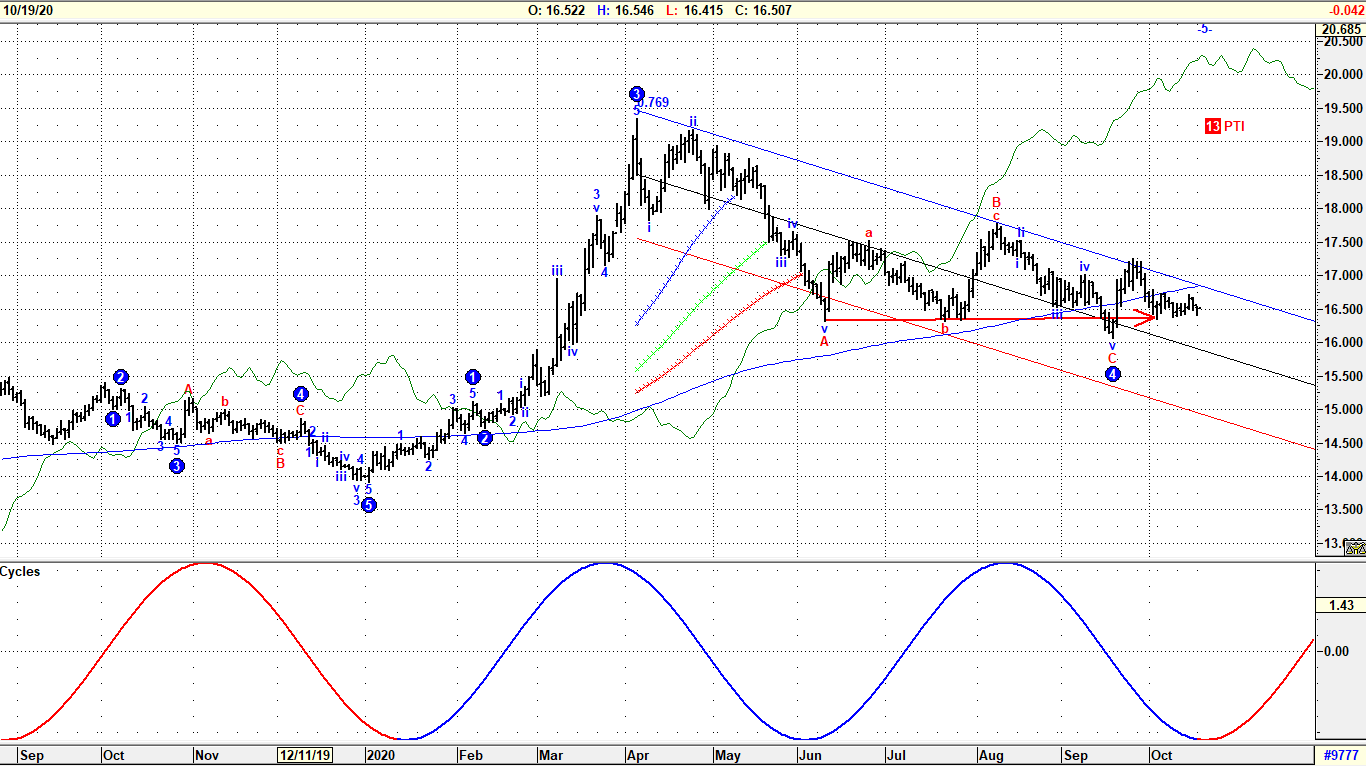
Task: Select circled wave 4 marker below September low
Action: pyautogui.click(x=1112, y=374)
